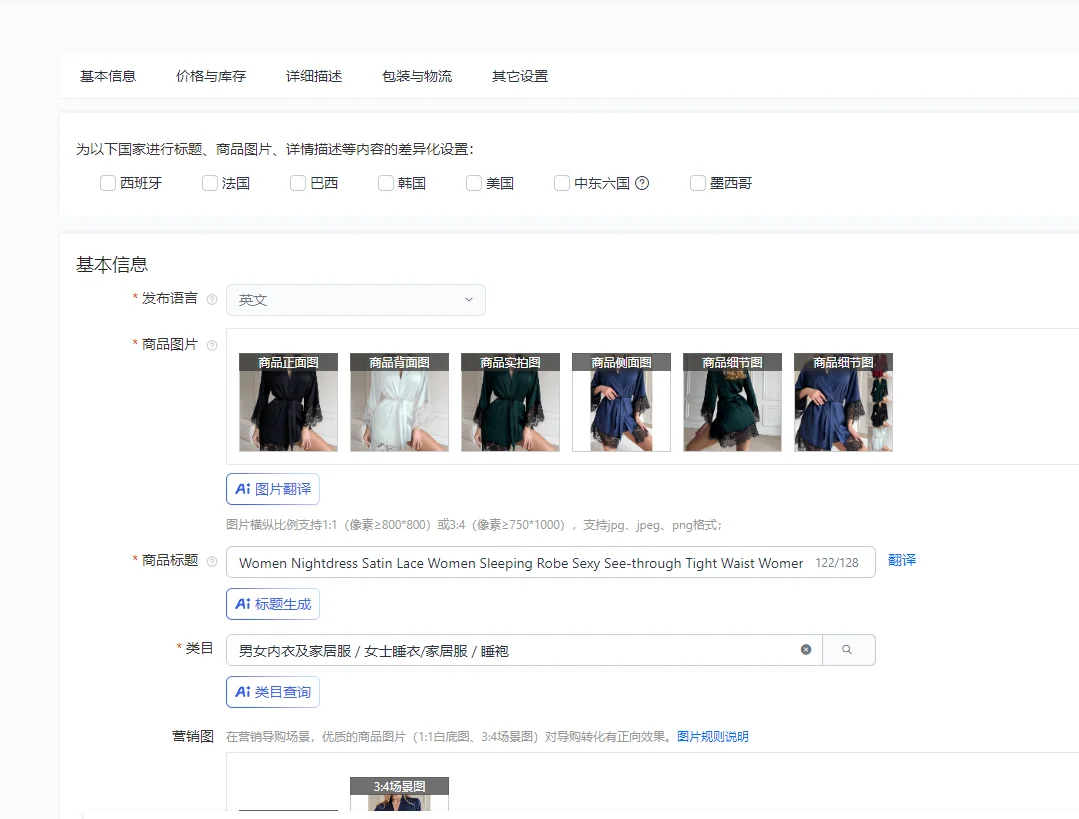Open 图片规则说明 link
1079x819 pixels.
712,737
